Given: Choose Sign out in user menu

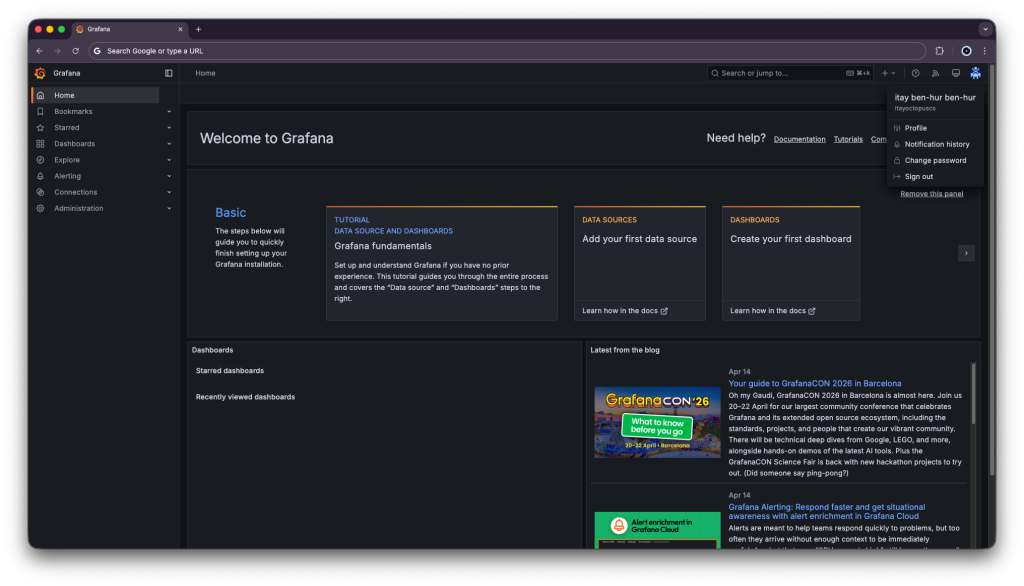Looking at the screenshot, I should point(918,176).
